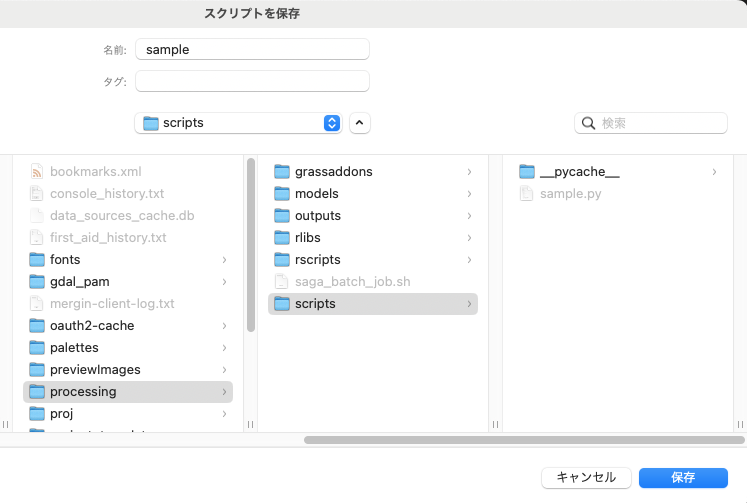Expand the grassaddons folder chevron
The width and height of the screenshot is (747, 503).
coord(469,171)
